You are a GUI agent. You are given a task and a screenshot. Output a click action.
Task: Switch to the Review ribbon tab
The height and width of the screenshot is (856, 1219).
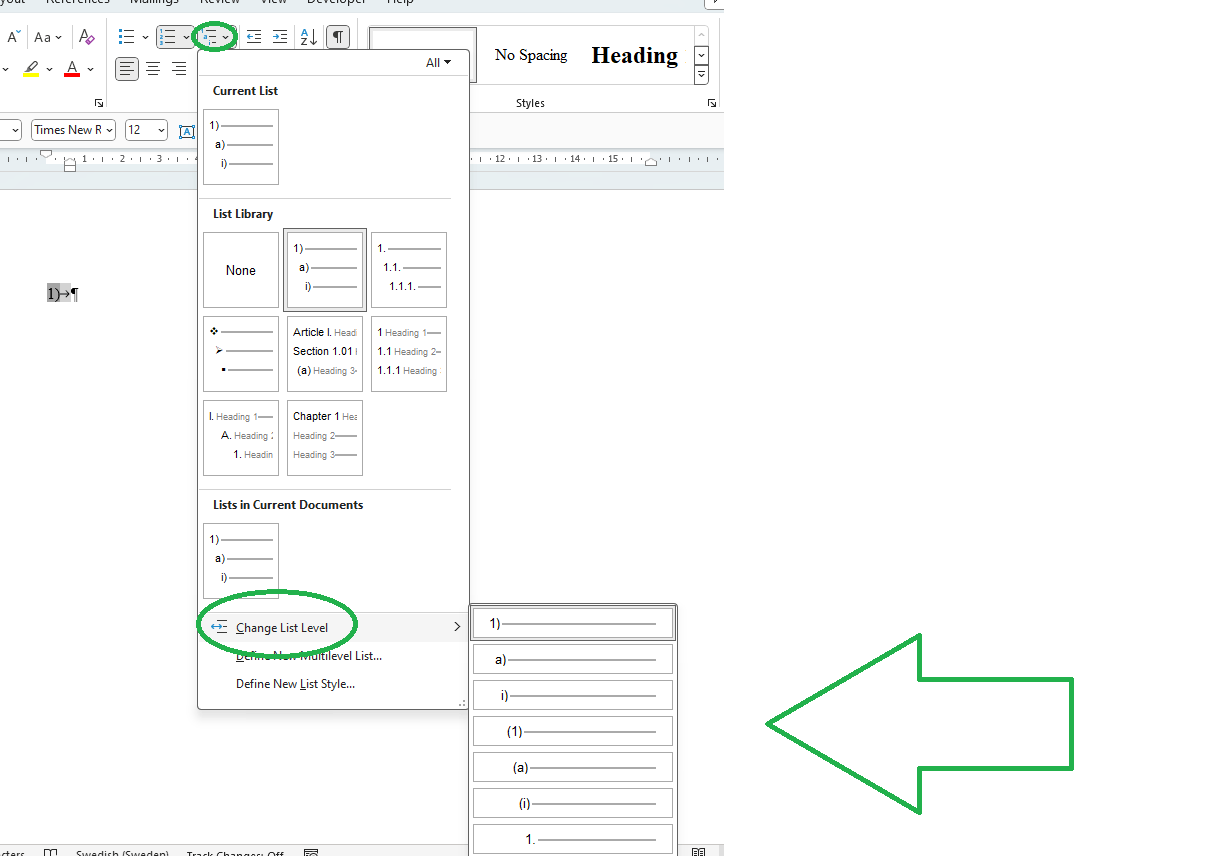(220, 3)
